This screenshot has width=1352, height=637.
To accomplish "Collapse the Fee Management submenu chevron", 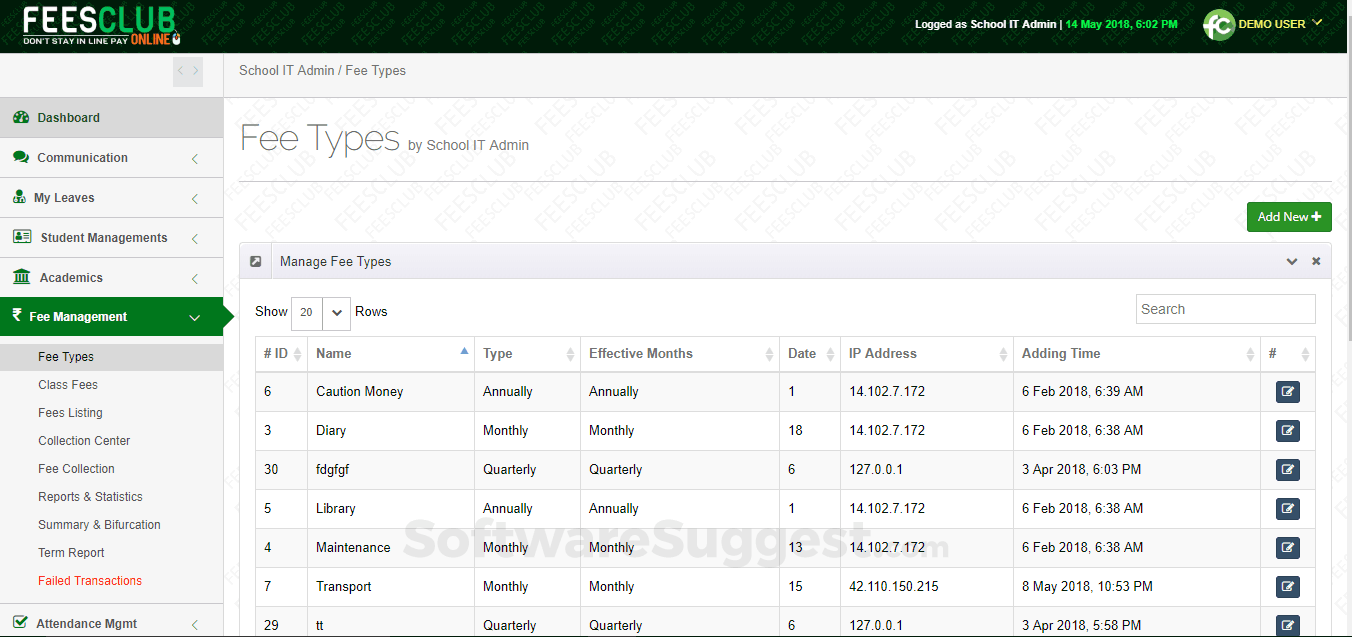I will 195,317.
